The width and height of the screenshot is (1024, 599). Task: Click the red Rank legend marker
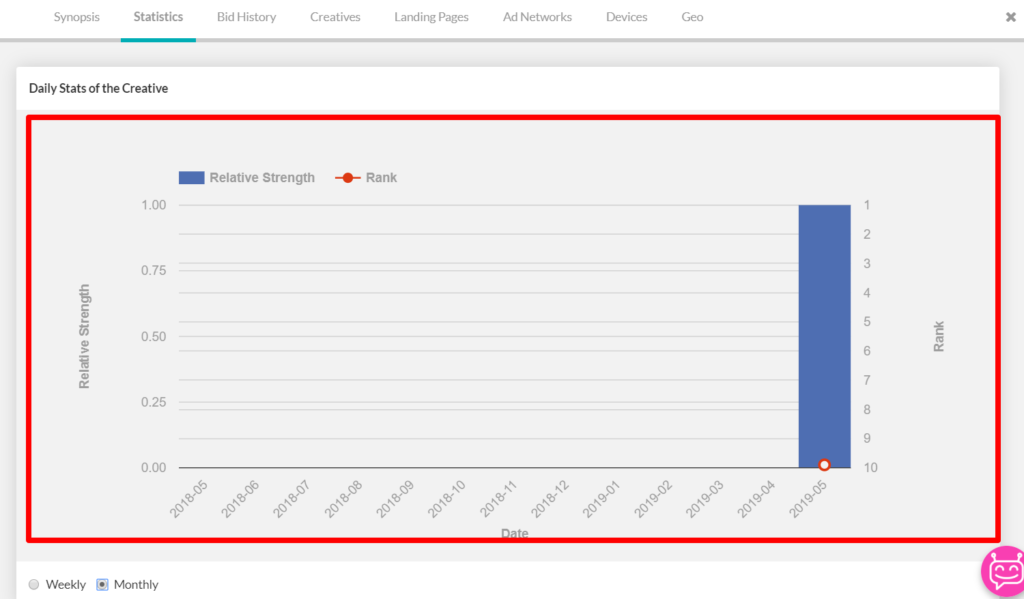tap(346, 178)
